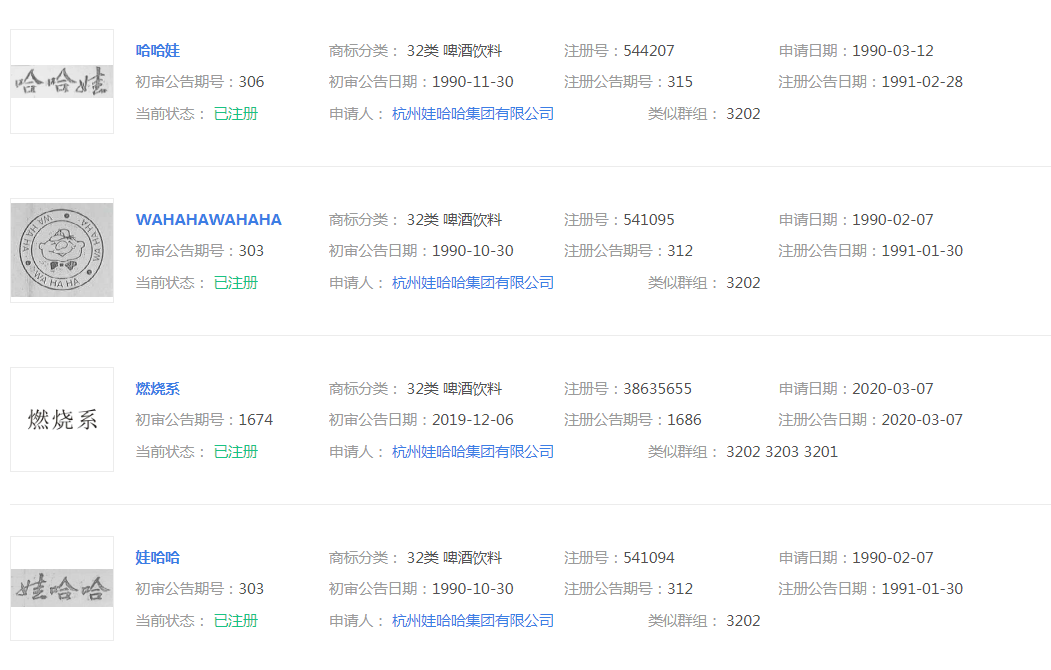This screenshot has height=670, width=1051.
Task: Click similar group 3202 in 哈哈娃 row
Action: click(743, 114)
